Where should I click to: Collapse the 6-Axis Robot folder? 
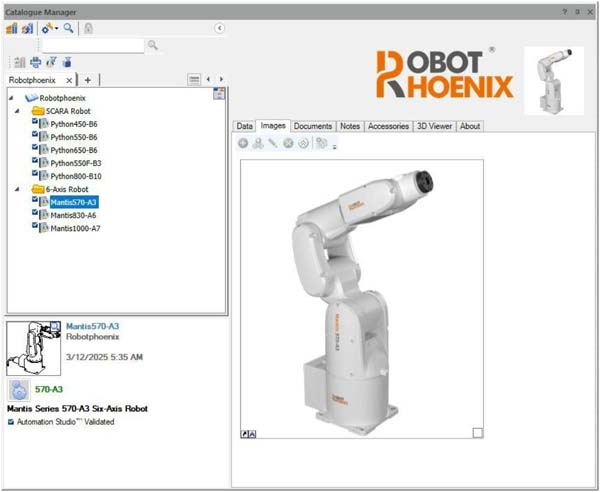coord(17,189)
